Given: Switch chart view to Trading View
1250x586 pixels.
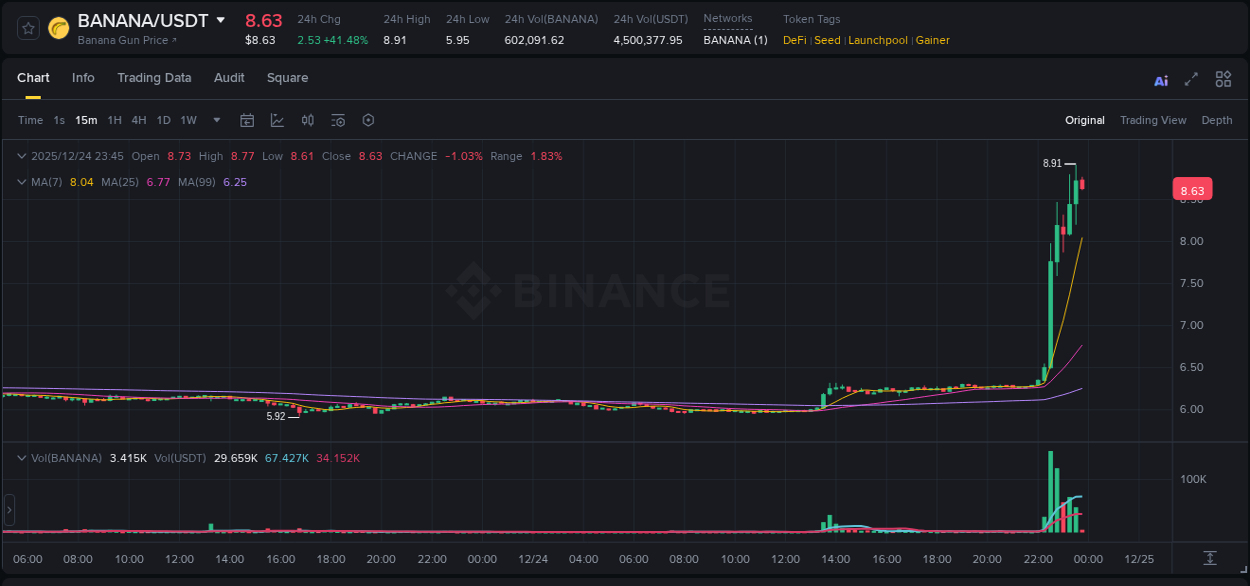Looking at the screenshot, I should (x=1153, y=120).
